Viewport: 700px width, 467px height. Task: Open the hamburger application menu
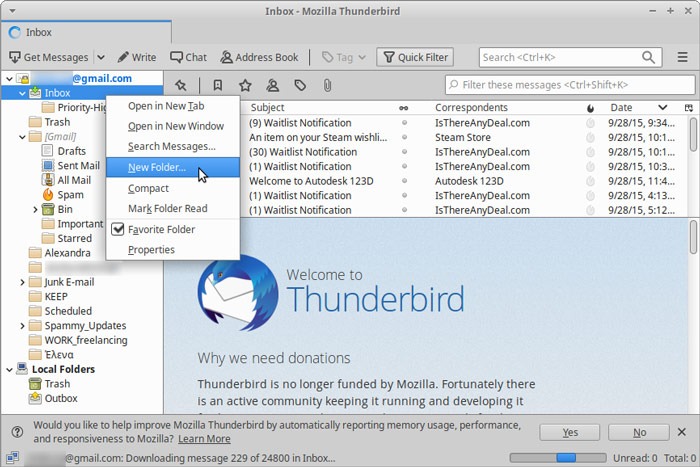(682, 57)
